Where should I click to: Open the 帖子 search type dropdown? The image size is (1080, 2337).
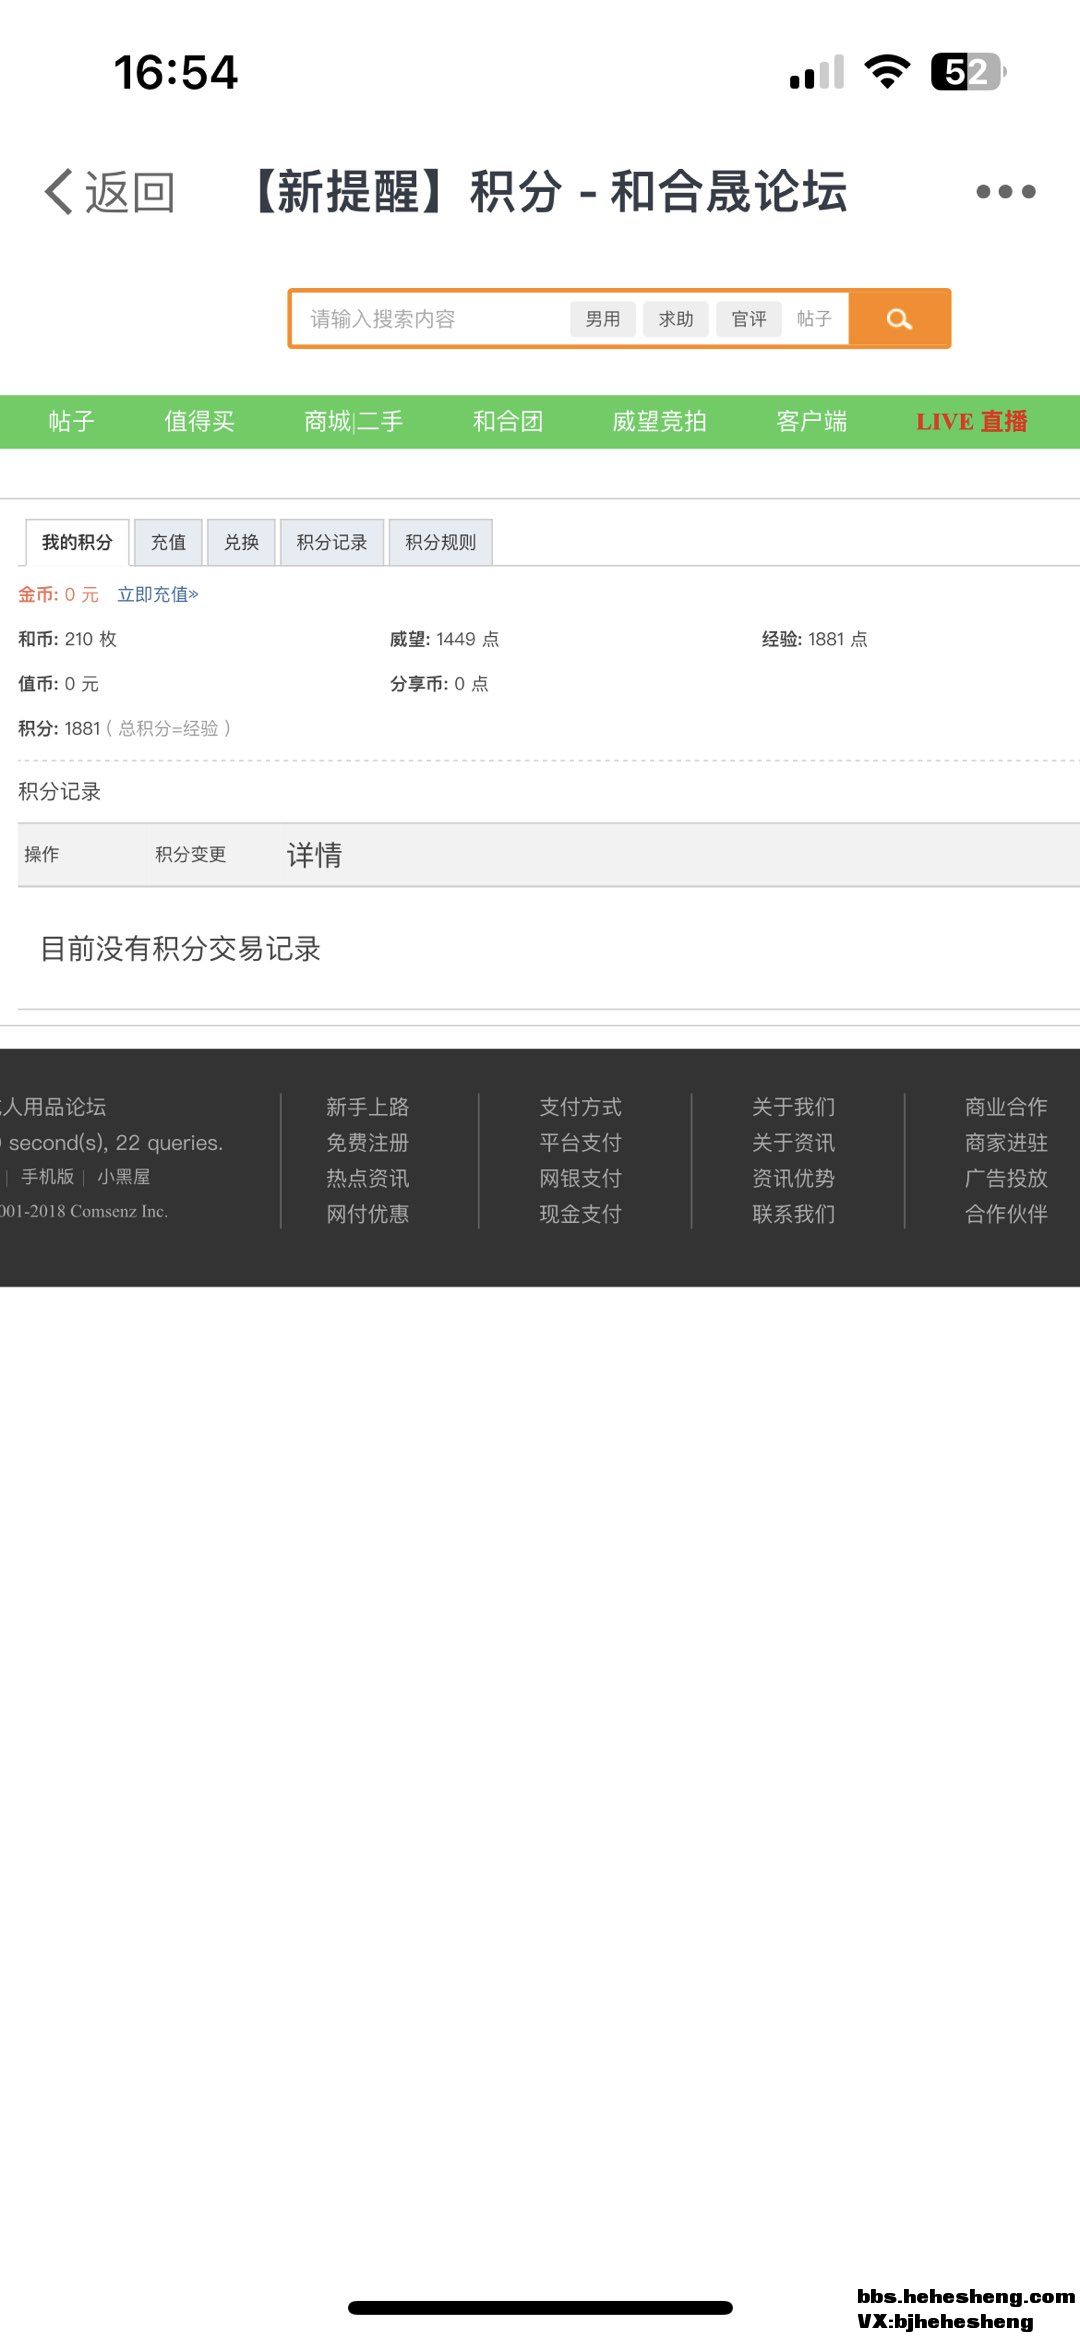(x=814, y=319)
